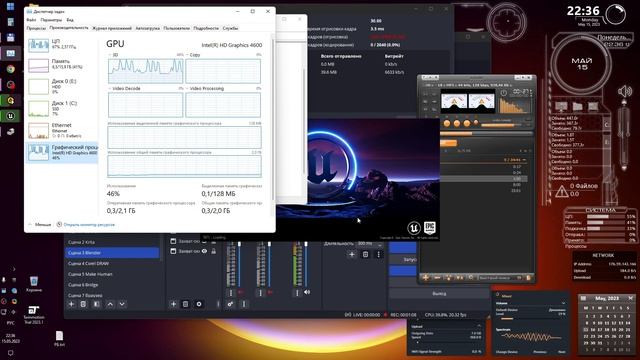Image resolution: width=640 pixels, height=360 pixels.
Task: Click the speaker volume icon in desktop widget
Action: tap(624, 91)
